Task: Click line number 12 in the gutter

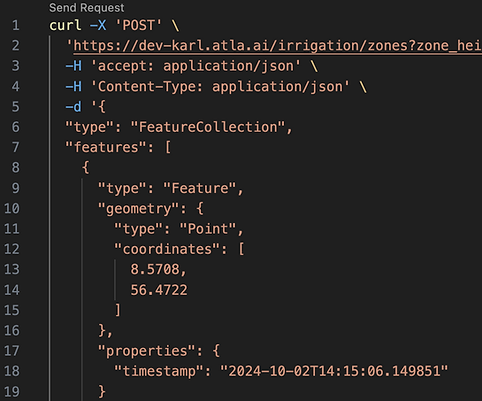Action: 12,249
